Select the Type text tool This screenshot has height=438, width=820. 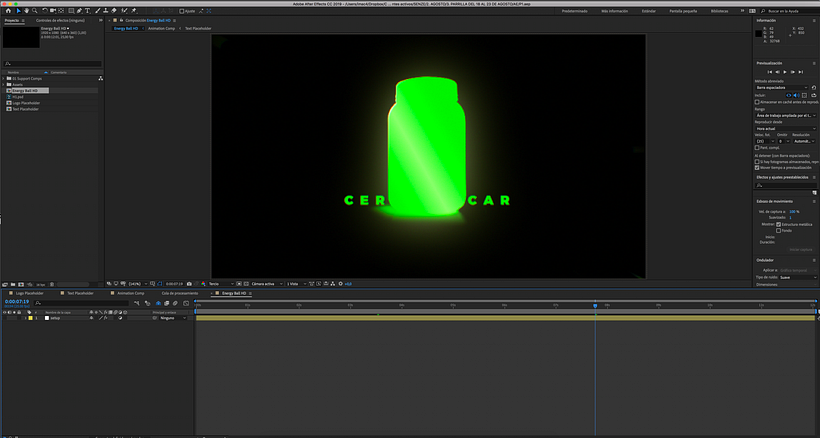pyautogui.click(x=87, y=10)
